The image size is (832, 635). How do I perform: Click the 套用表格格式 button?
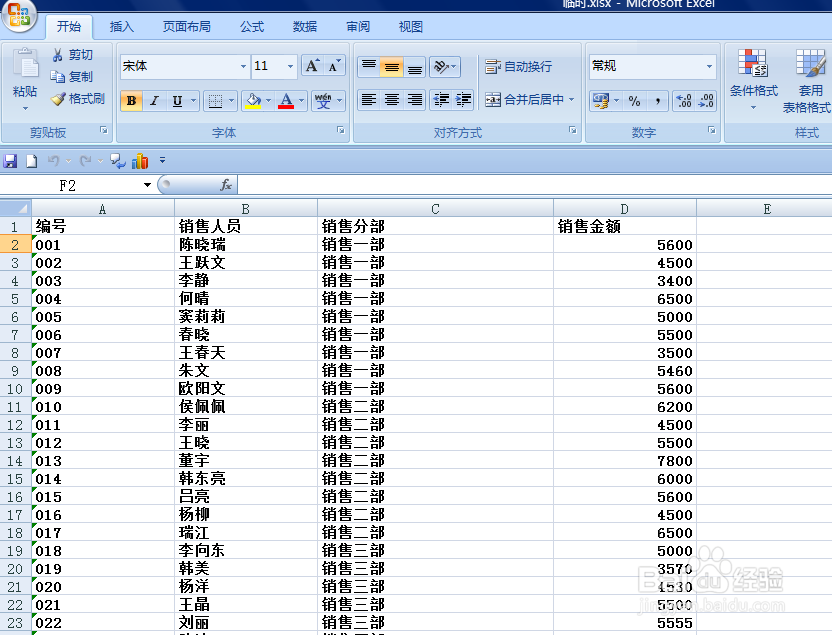tap(807, 80)
